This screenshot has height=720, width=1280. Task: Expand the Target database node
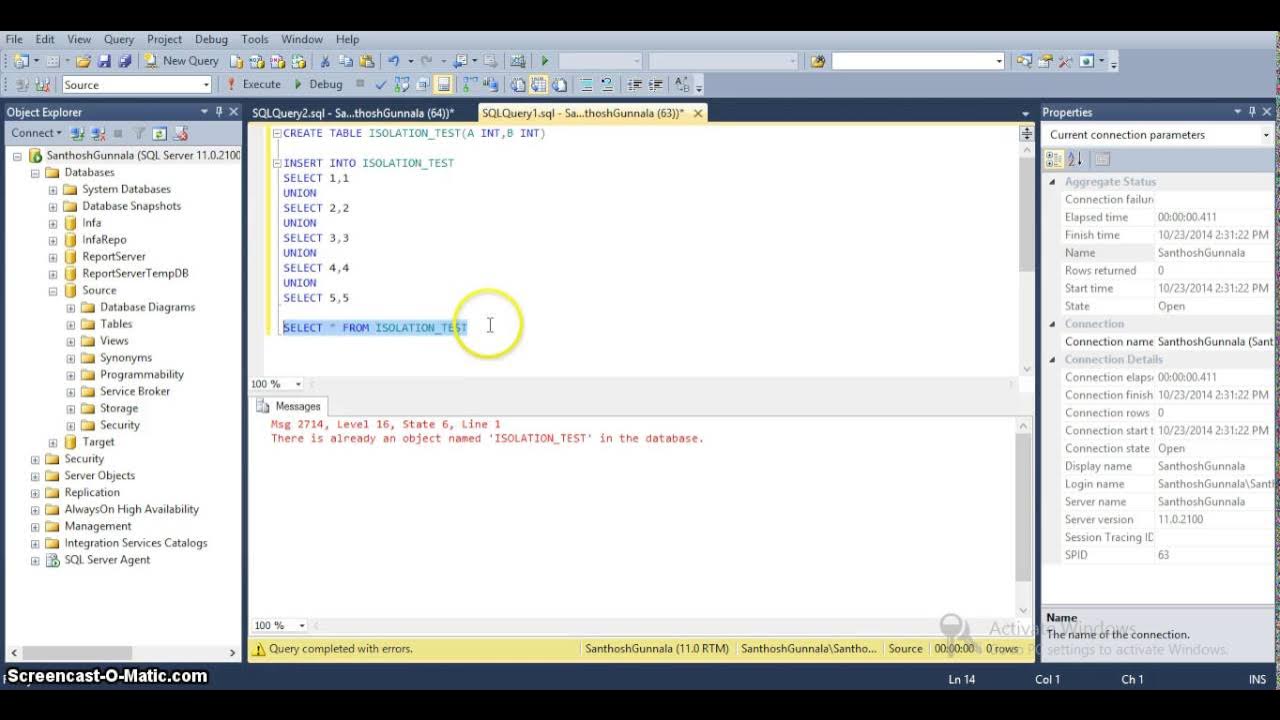(x=54, y=442)
